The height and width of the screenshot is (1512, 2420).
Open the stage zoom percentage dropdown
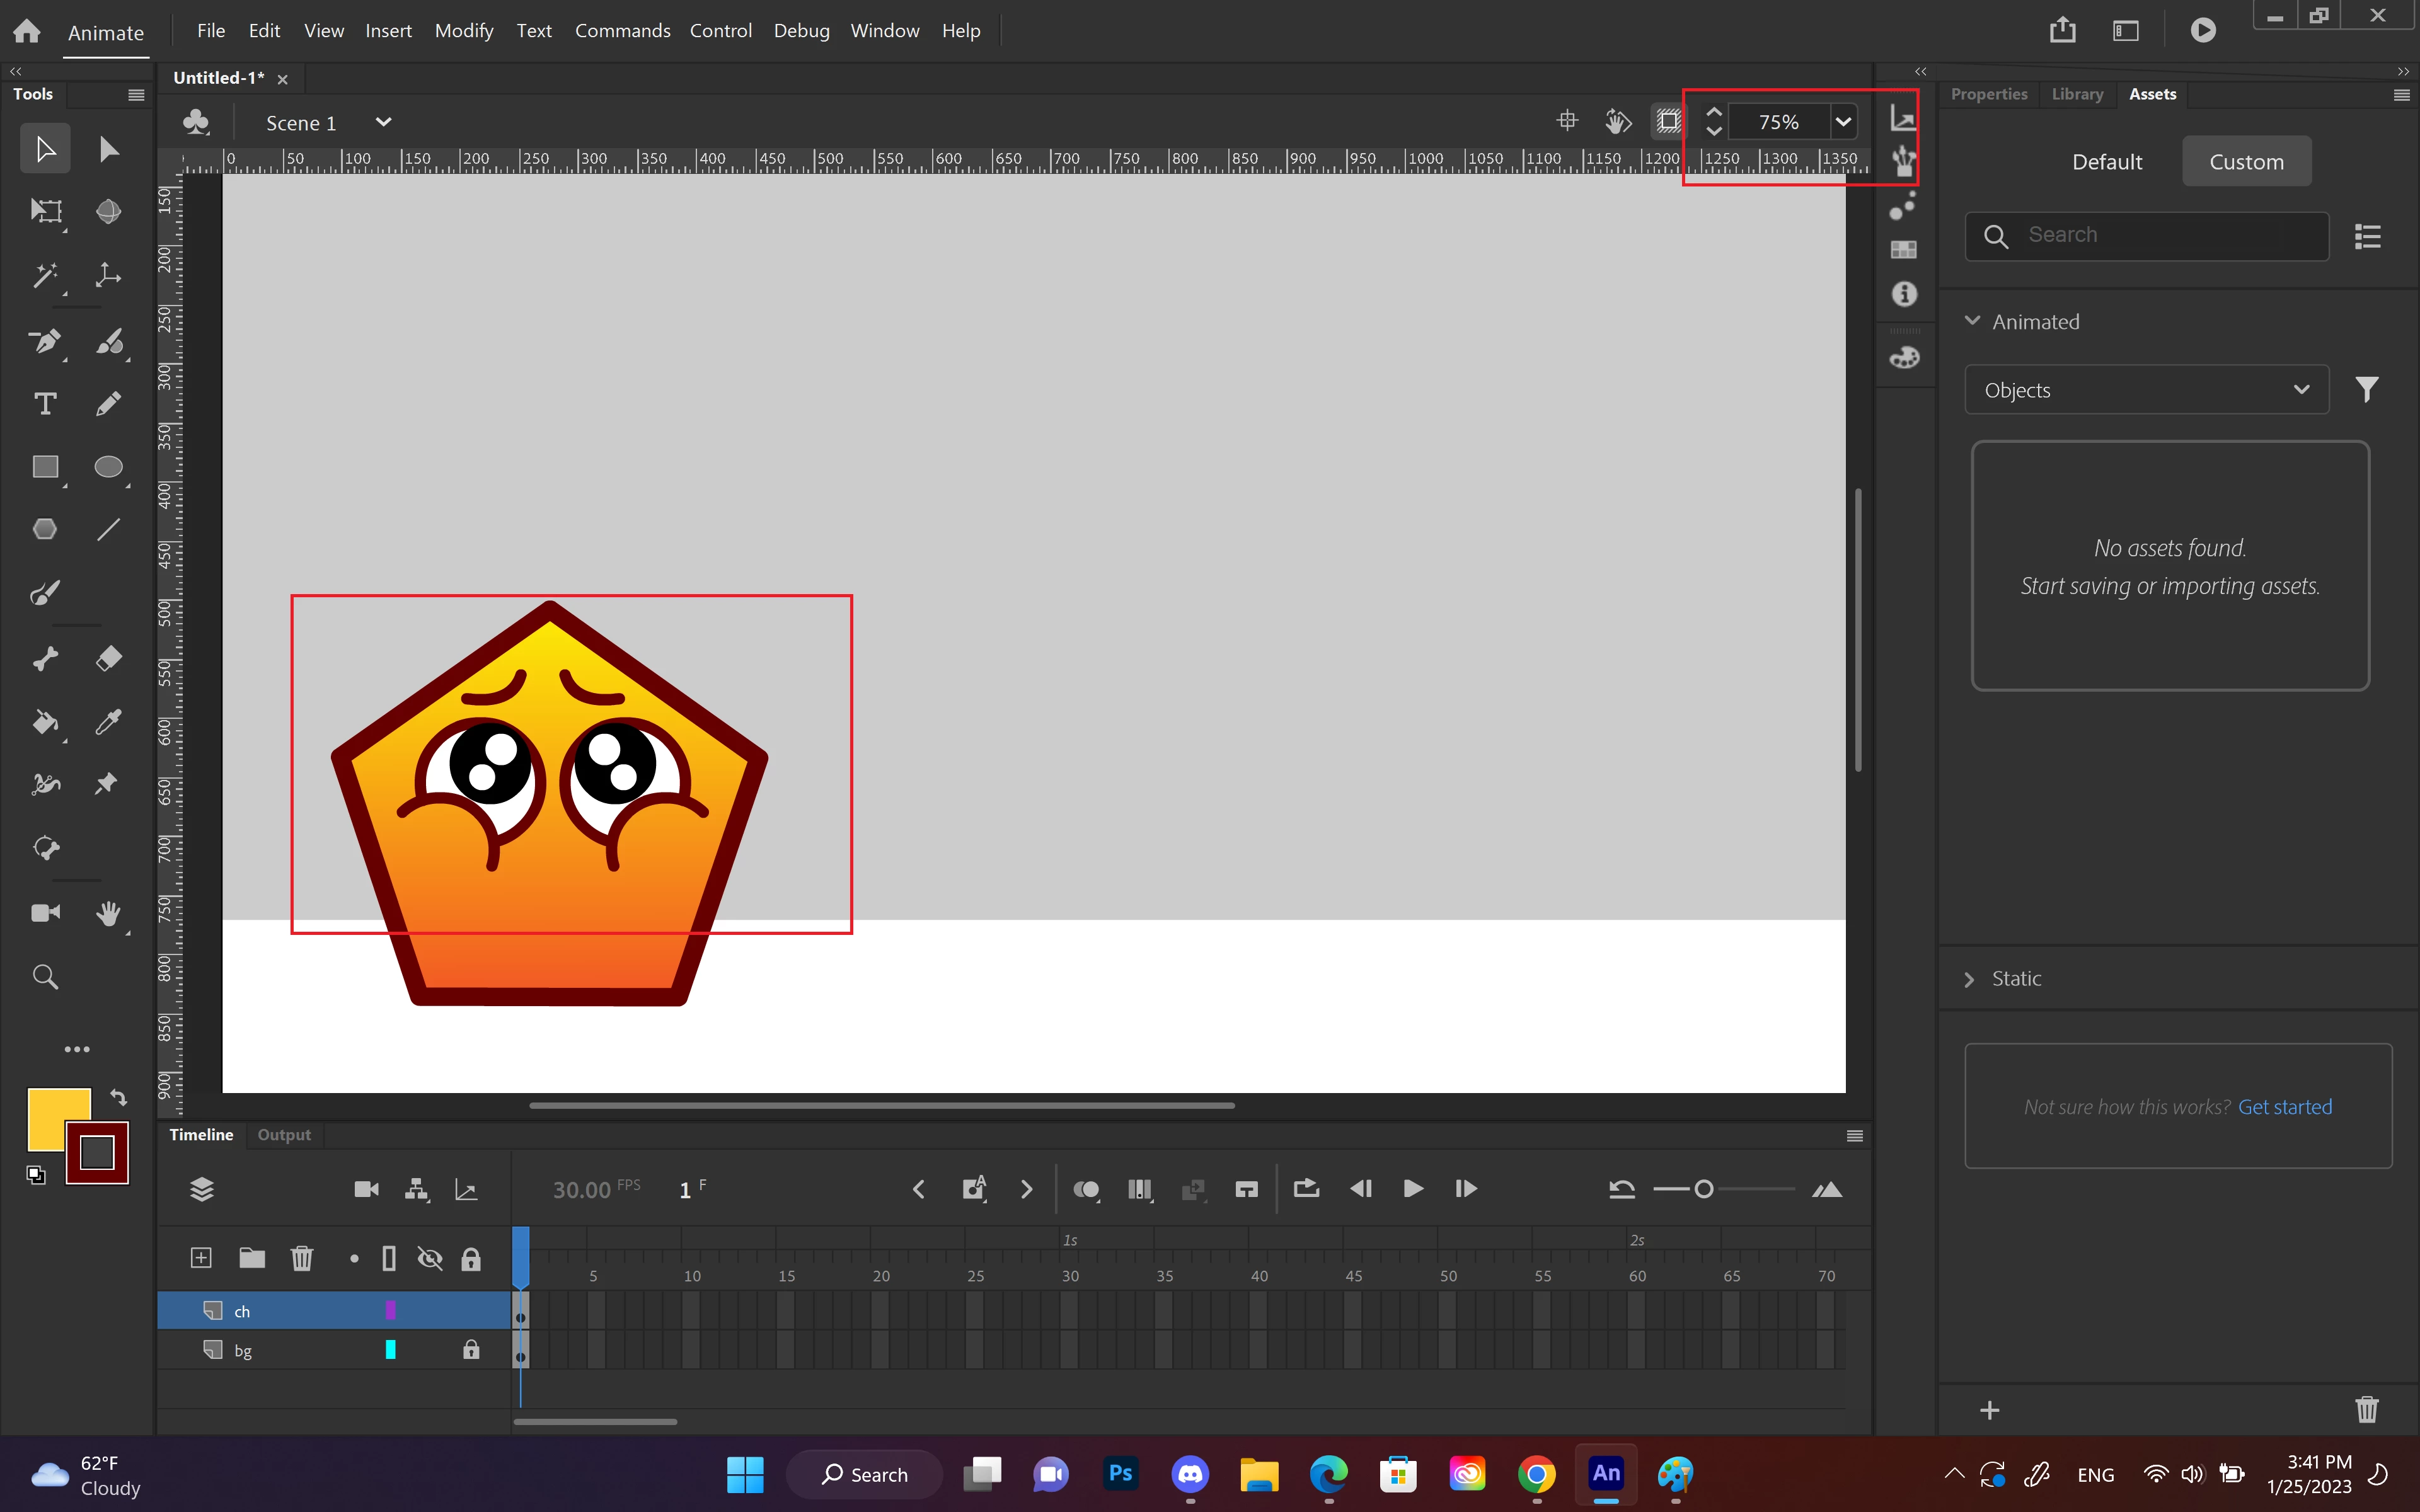coord(1843,122)
